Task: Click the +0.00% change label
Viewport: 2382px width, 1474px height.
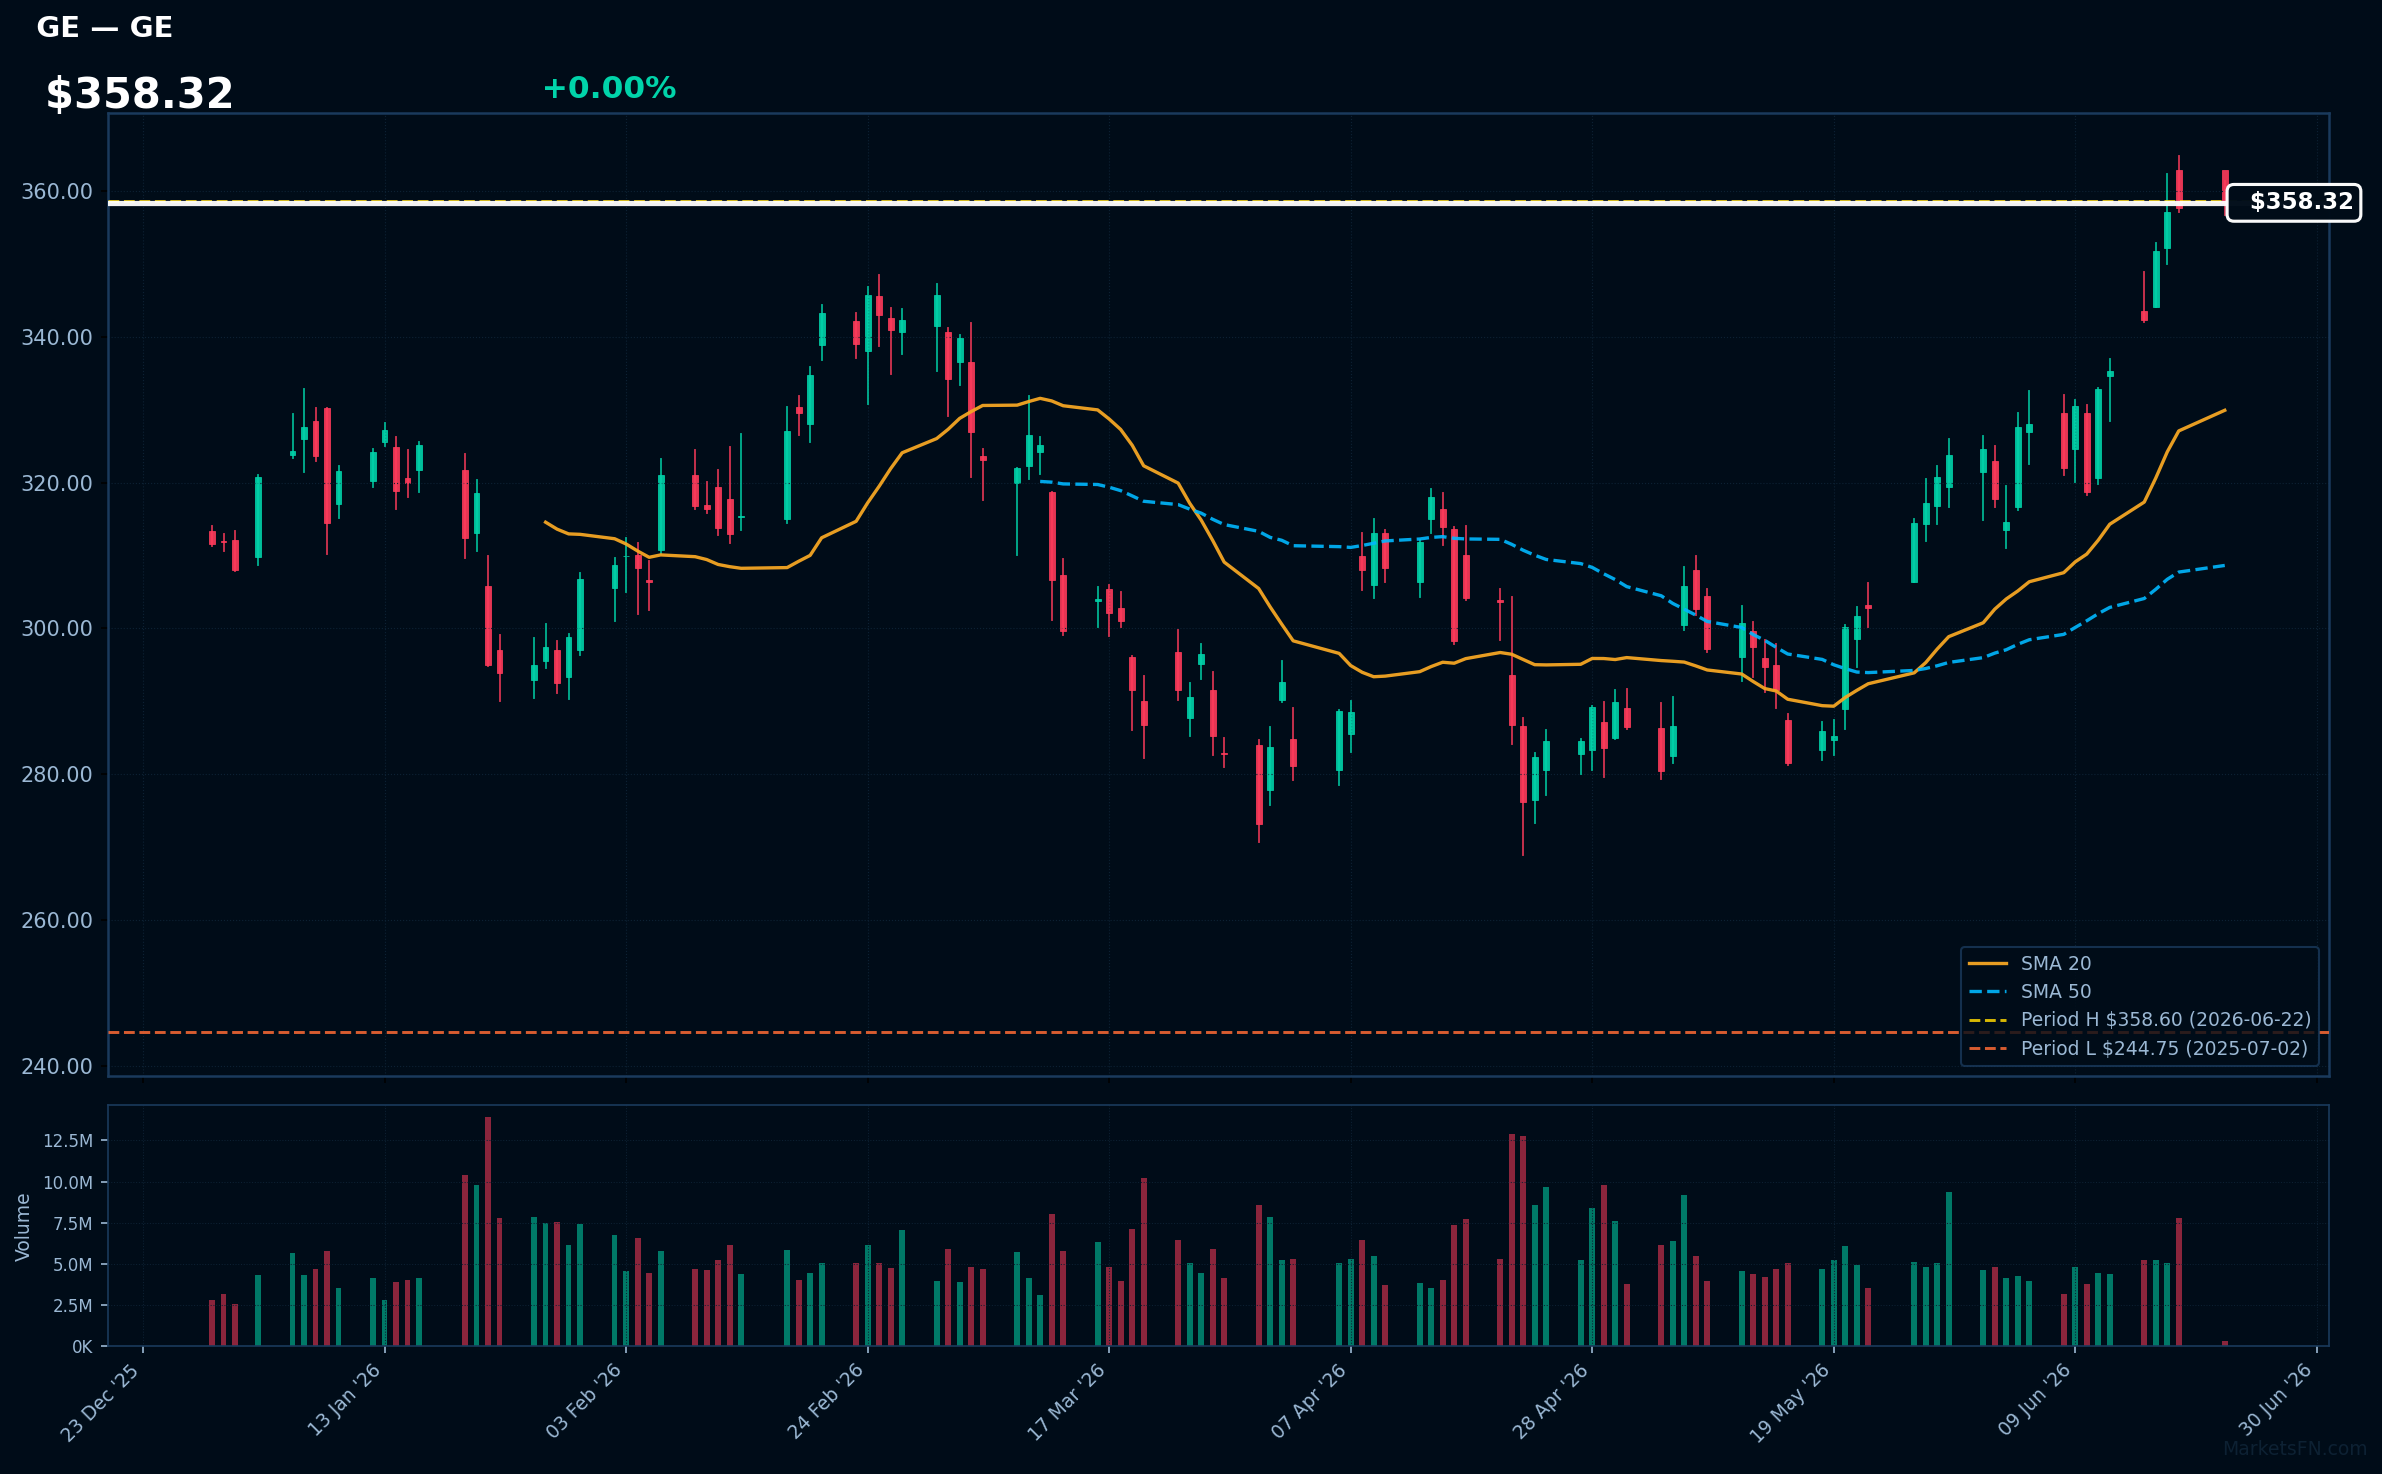Action: [x=609, y=88]
